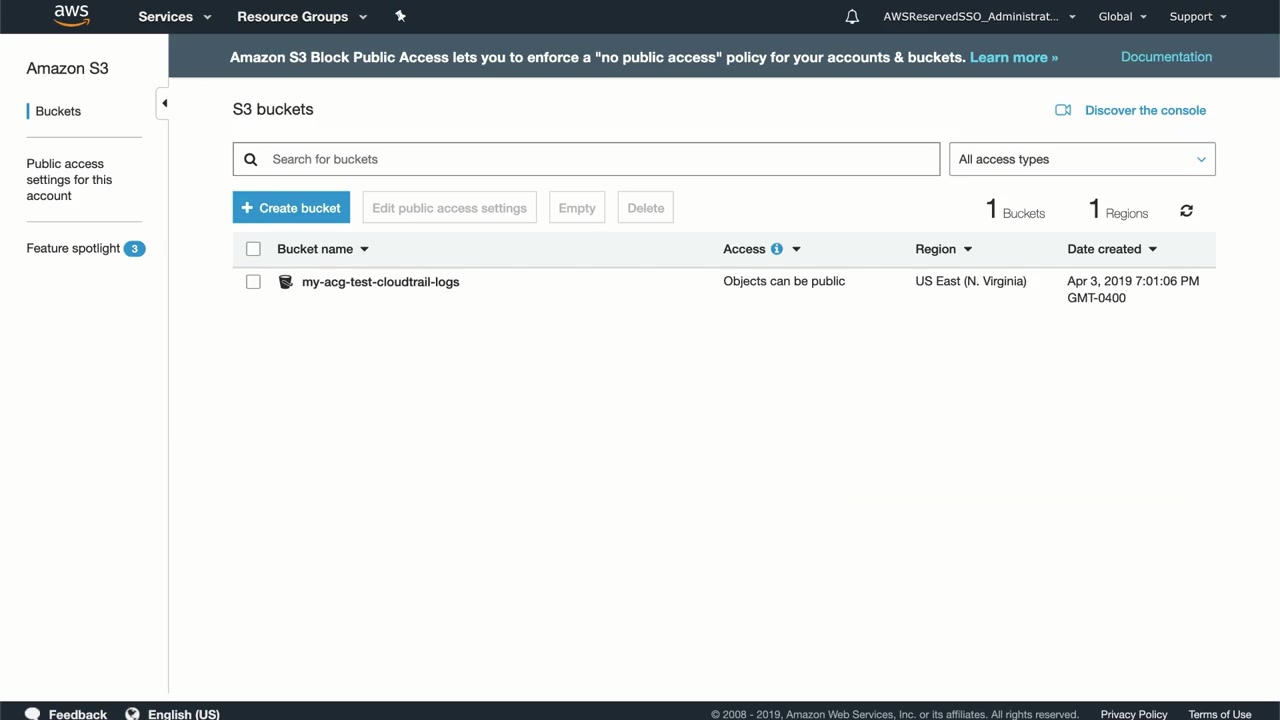Viewport: 1280px width, 720px height.
Task: Click the Amazon S3 sidebar title
Action: 67,68
